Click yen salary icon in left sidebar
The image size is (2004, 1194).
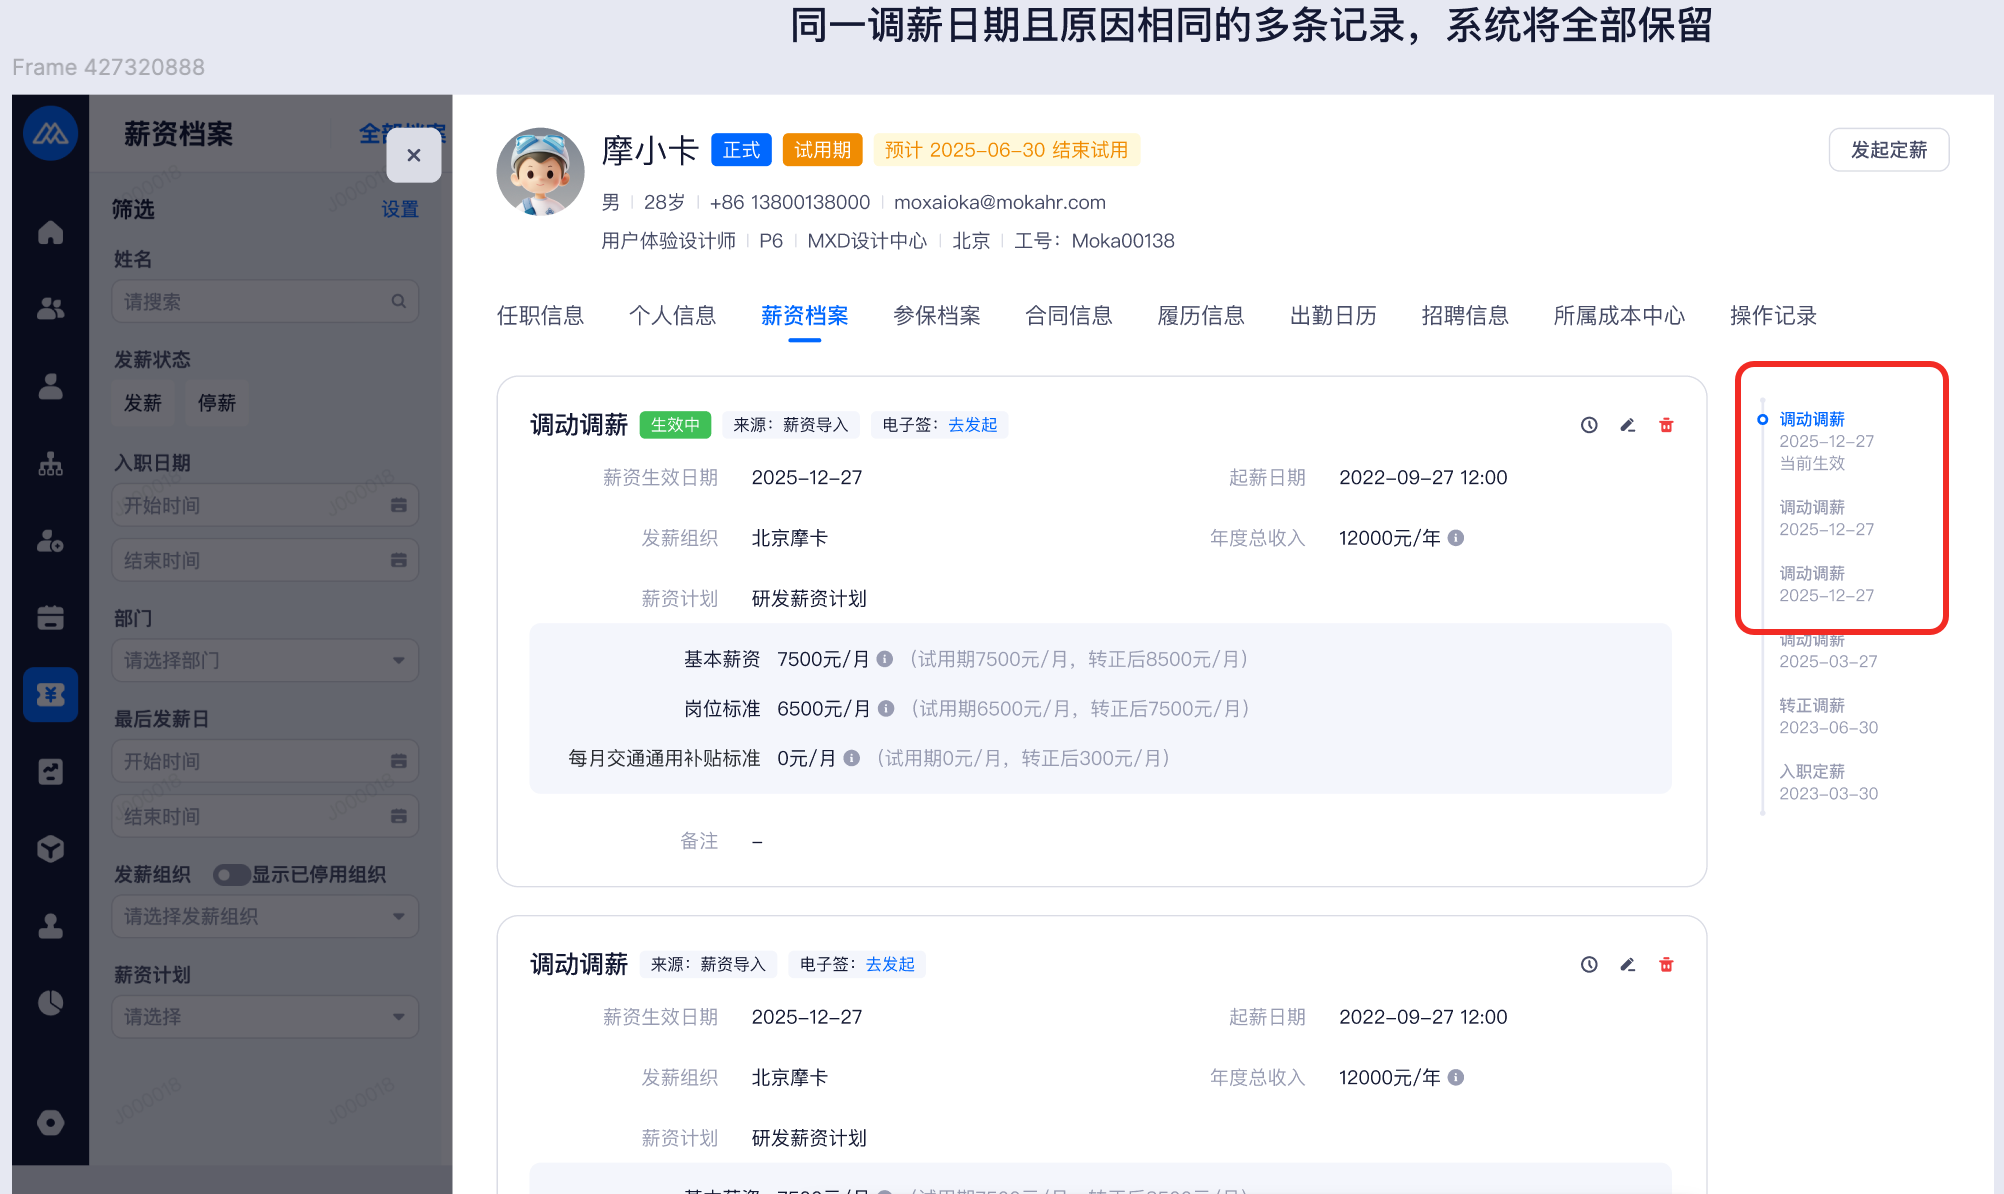coord(50,694)
